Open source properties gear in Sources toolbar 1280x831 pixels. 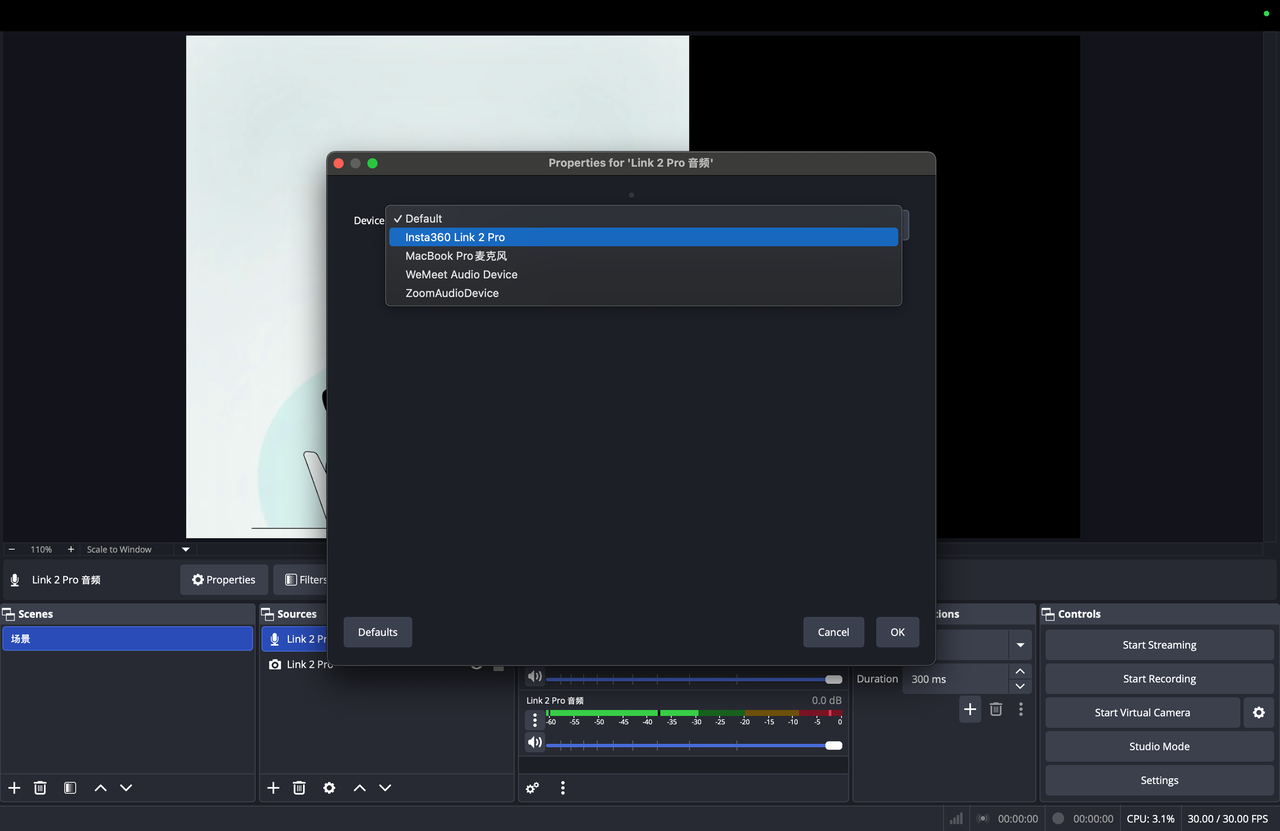(x=329, y=788)
